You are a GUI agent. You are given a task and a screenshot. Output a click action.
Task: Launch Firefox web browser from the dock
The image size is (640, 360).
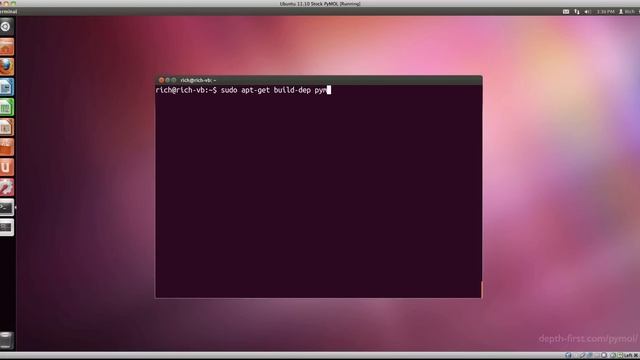(x=7, y=67)
